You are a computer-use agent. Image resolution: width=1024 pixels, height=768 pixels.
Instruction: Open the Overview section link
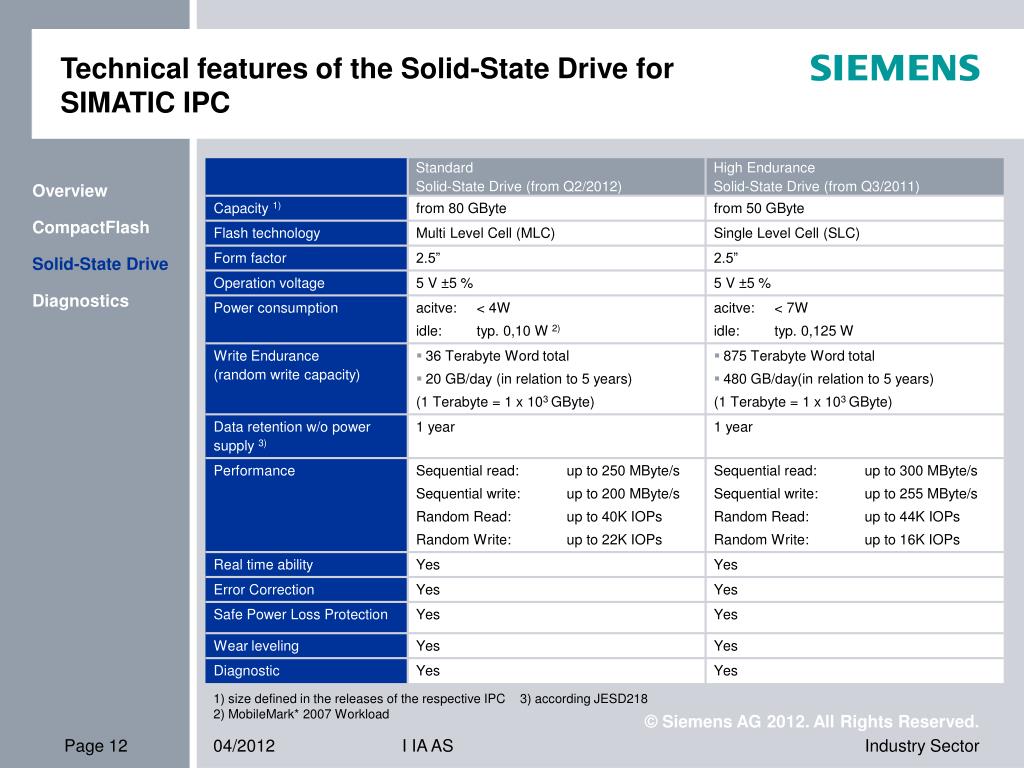coord(70,191)
